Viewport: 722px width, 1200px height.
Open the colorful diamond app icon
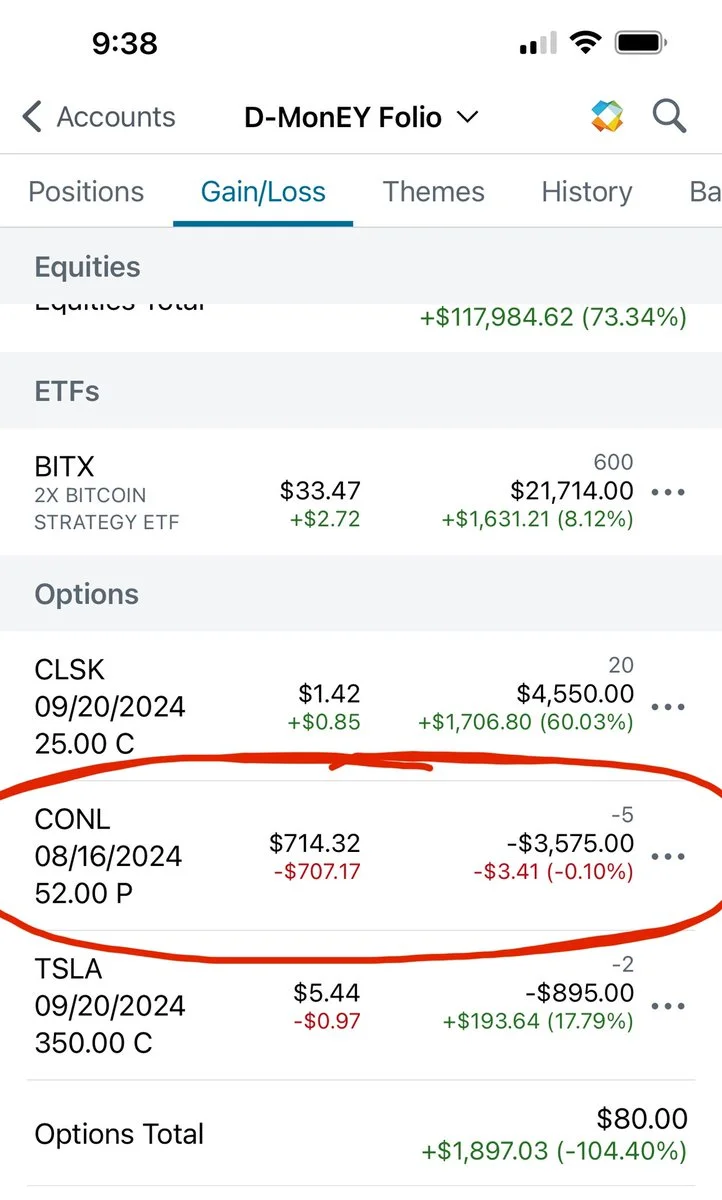pos(607,116)
